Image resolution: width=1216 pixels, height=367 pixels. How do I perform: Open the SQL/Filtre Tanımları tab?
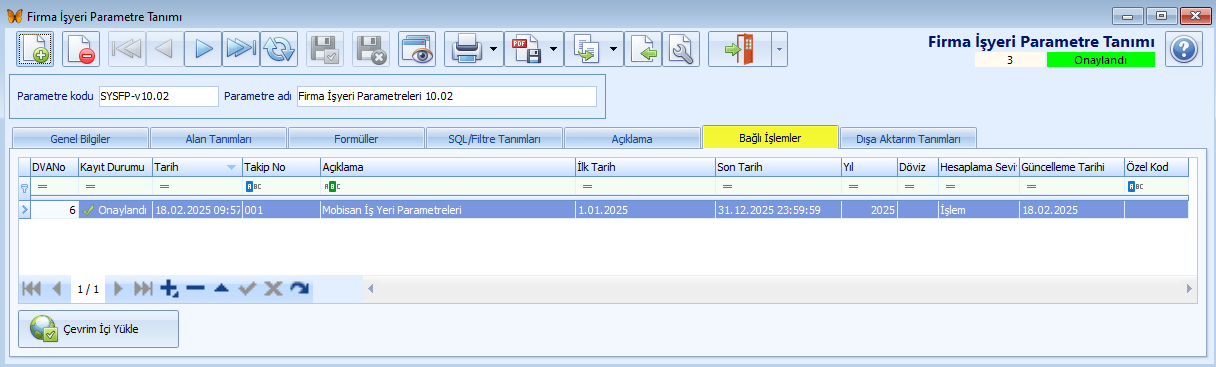(494, 138)
